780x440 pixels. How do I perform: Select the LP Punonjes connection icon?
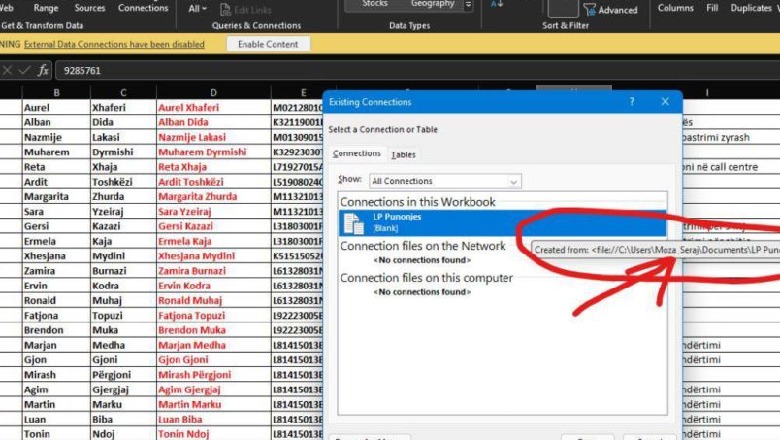tap(354, 223)
